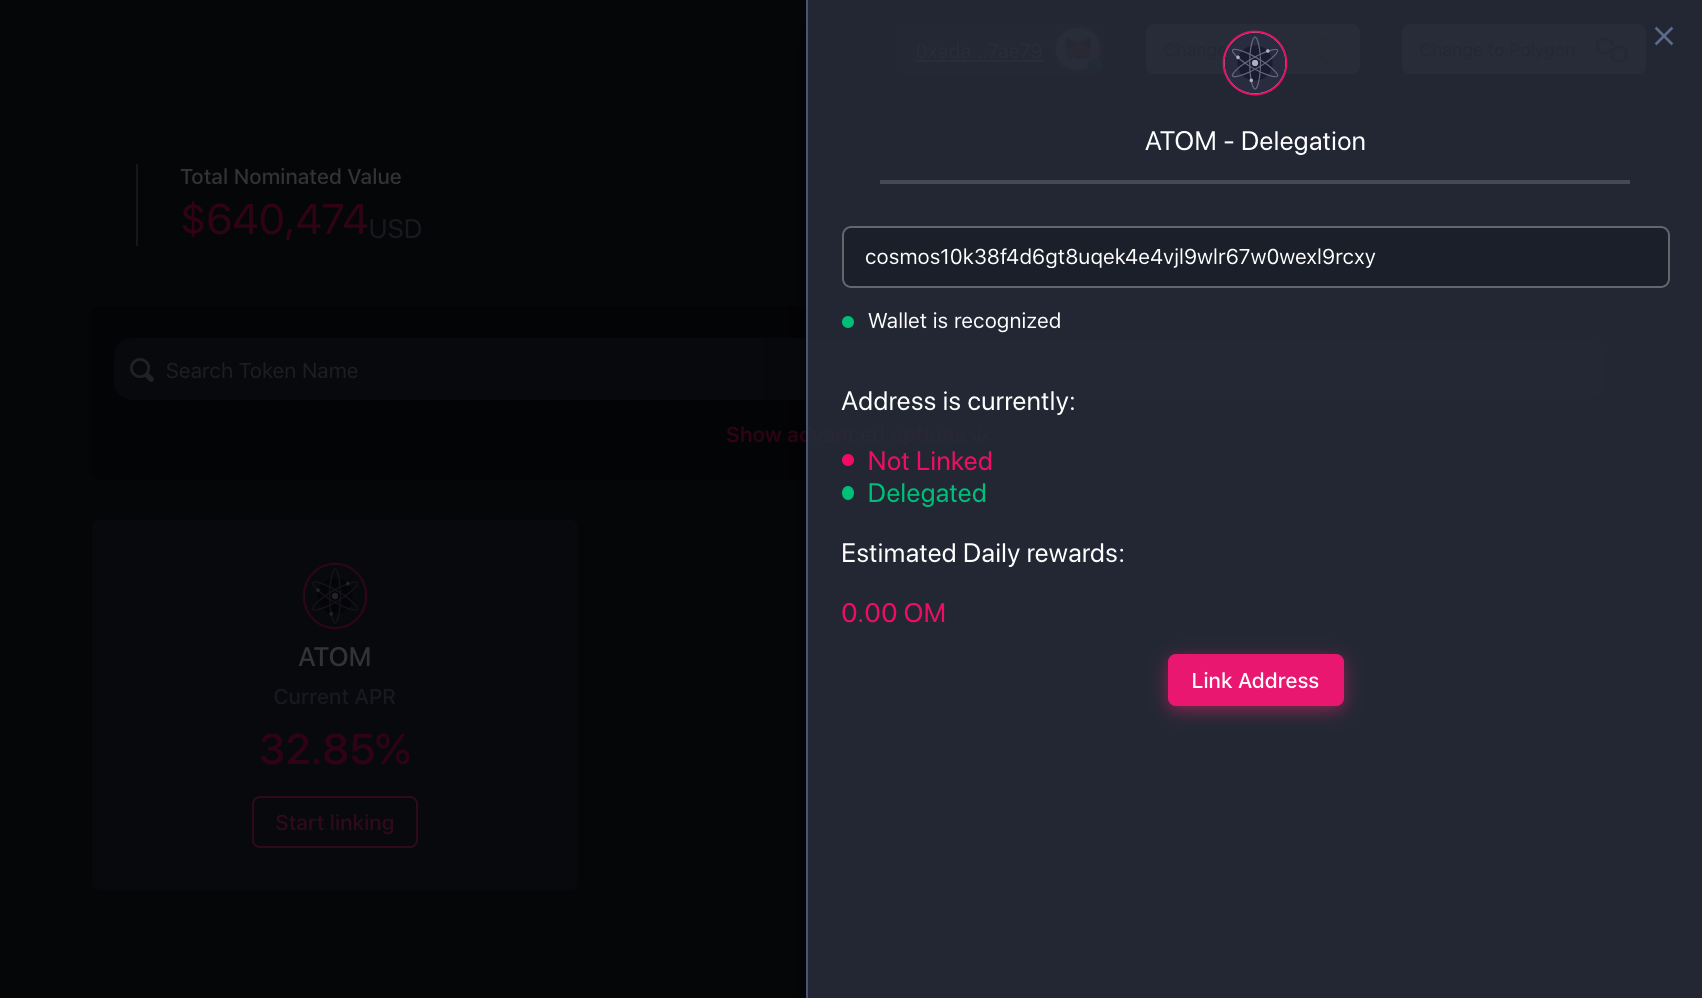The width and height of the screenshot is (1702, 998).
Task: Close the ATOM Delegation side panel
Action: pos(1664,36)
